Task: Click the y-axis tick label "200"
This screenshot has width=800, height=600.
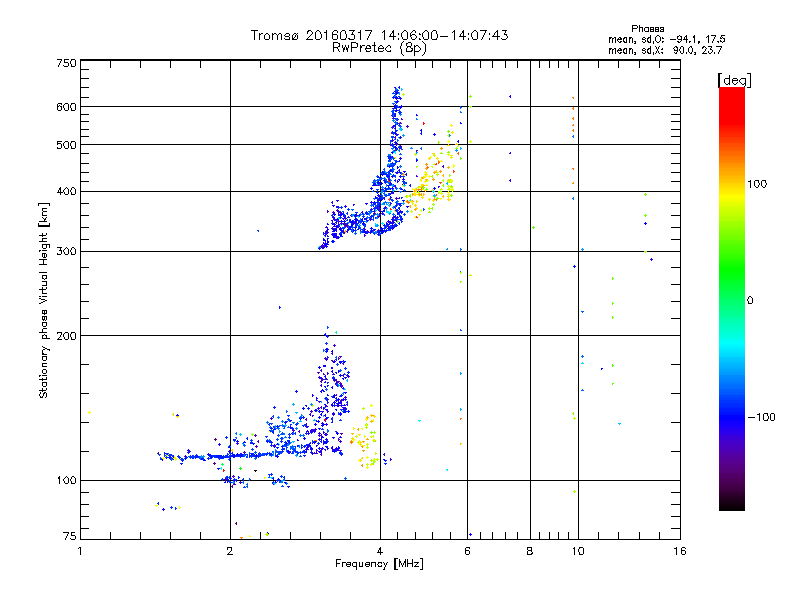Action: pyautogui.click(x=66, y=336)
